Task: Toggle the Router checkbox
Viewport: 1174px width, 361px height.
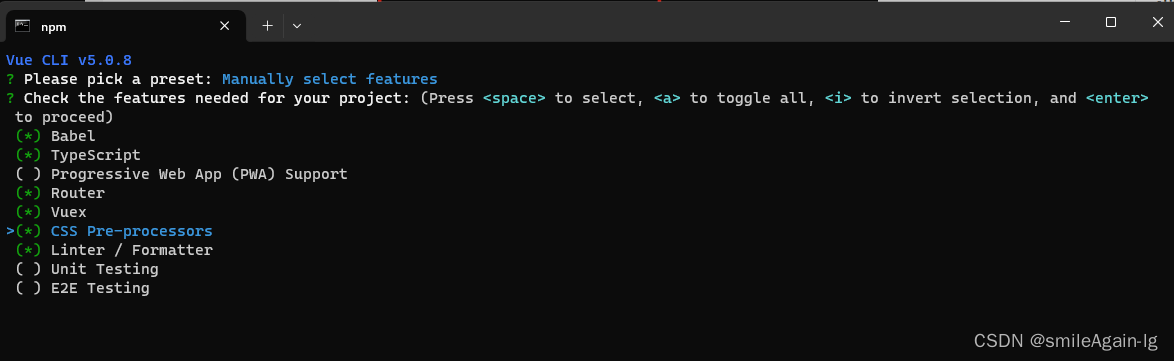Action: pyautogui.click(x=28, y=193)
